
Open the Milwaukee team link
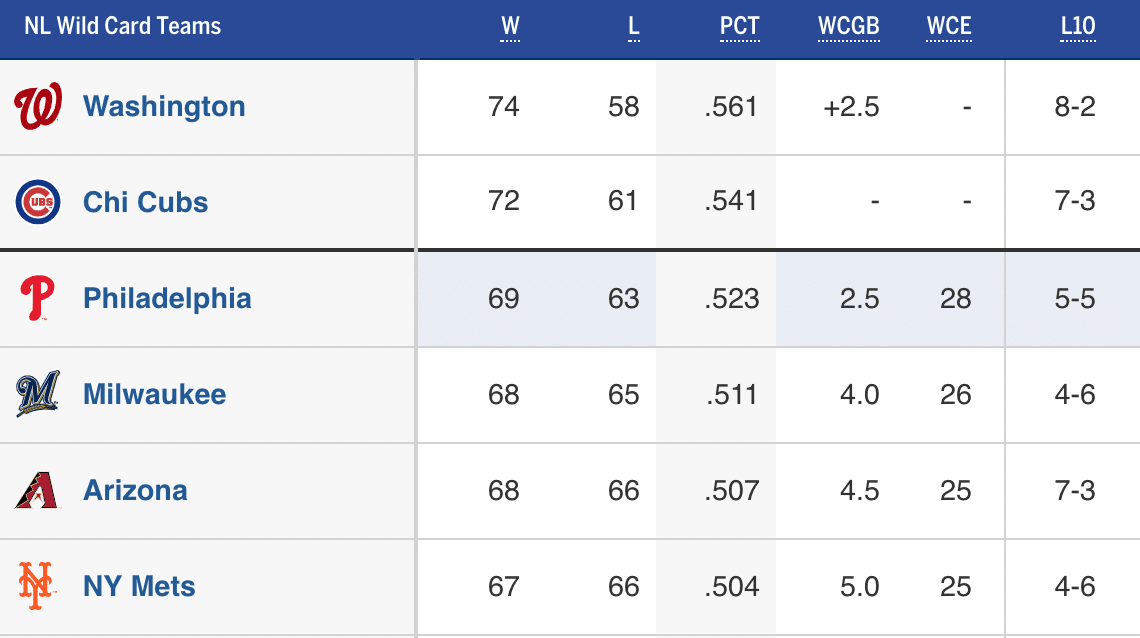point(155,394)
